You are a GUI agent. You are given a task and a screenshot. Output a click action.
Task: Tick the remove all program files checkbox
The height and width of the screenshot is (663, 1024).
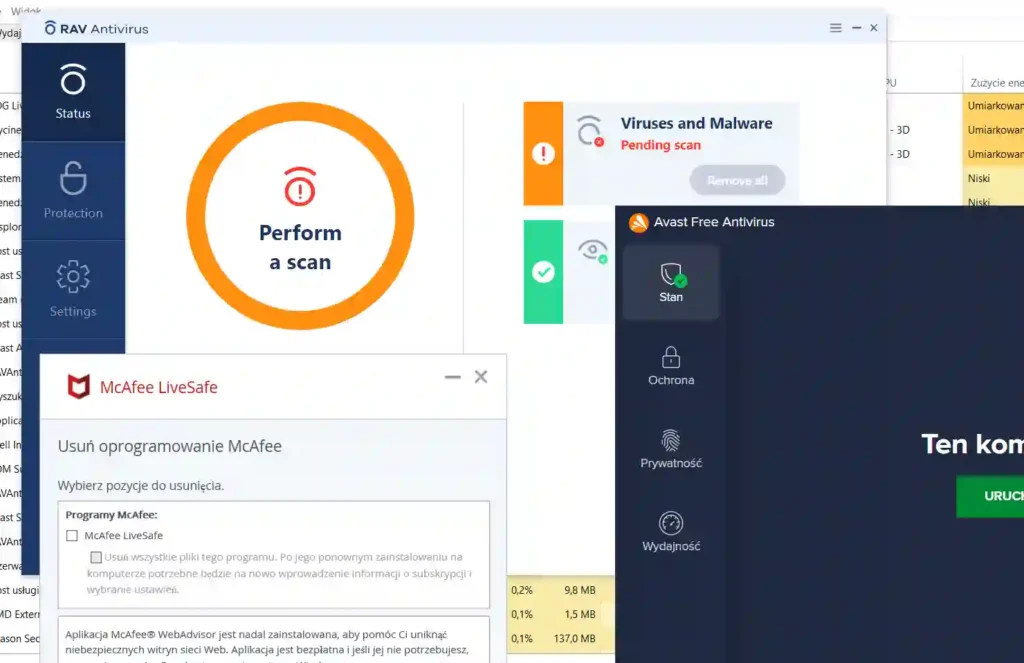click(96, 557)
